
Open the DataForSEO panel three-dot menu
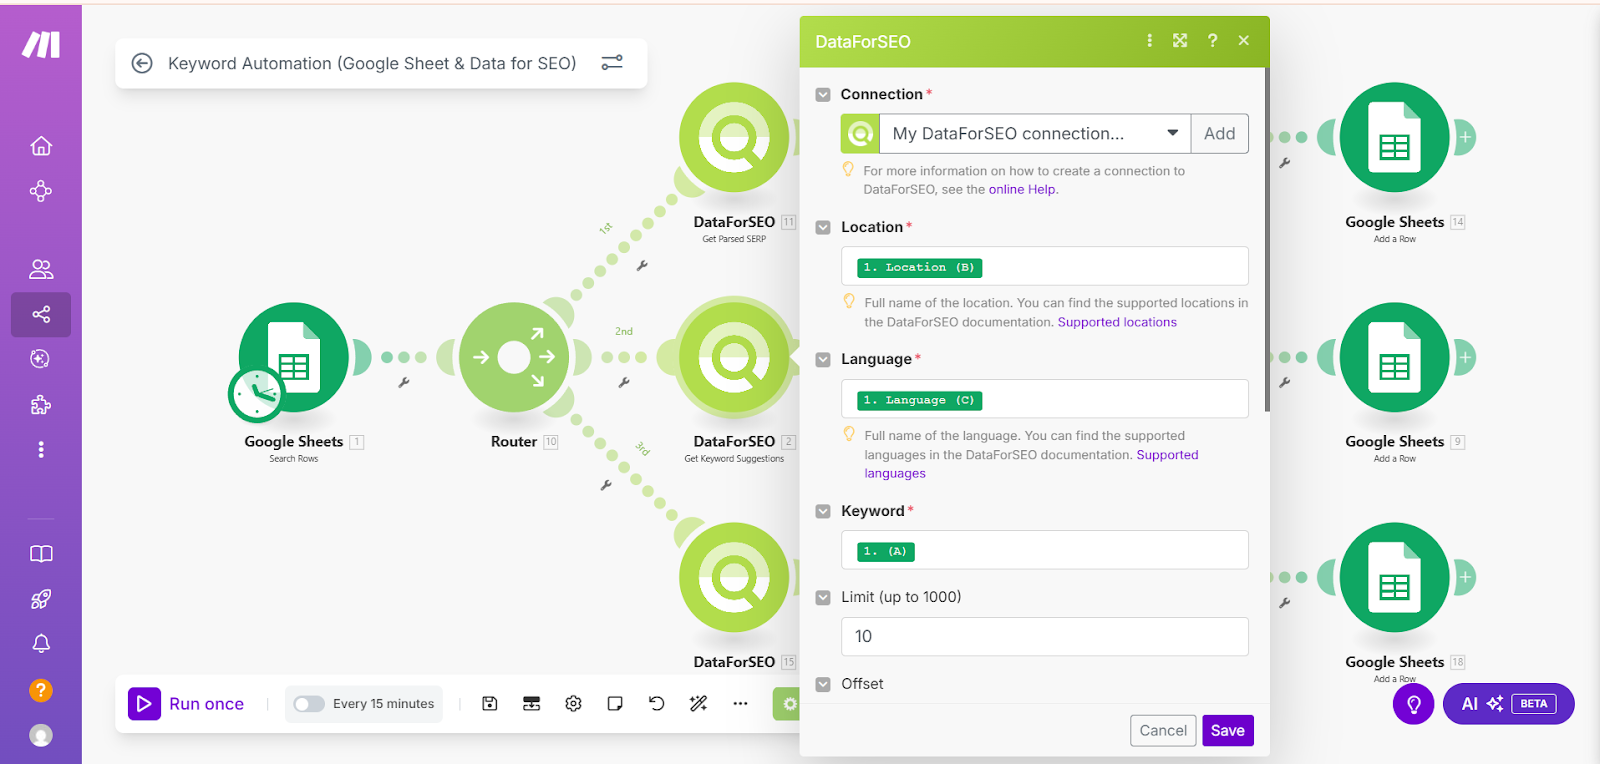click(x=1149, y=40)
